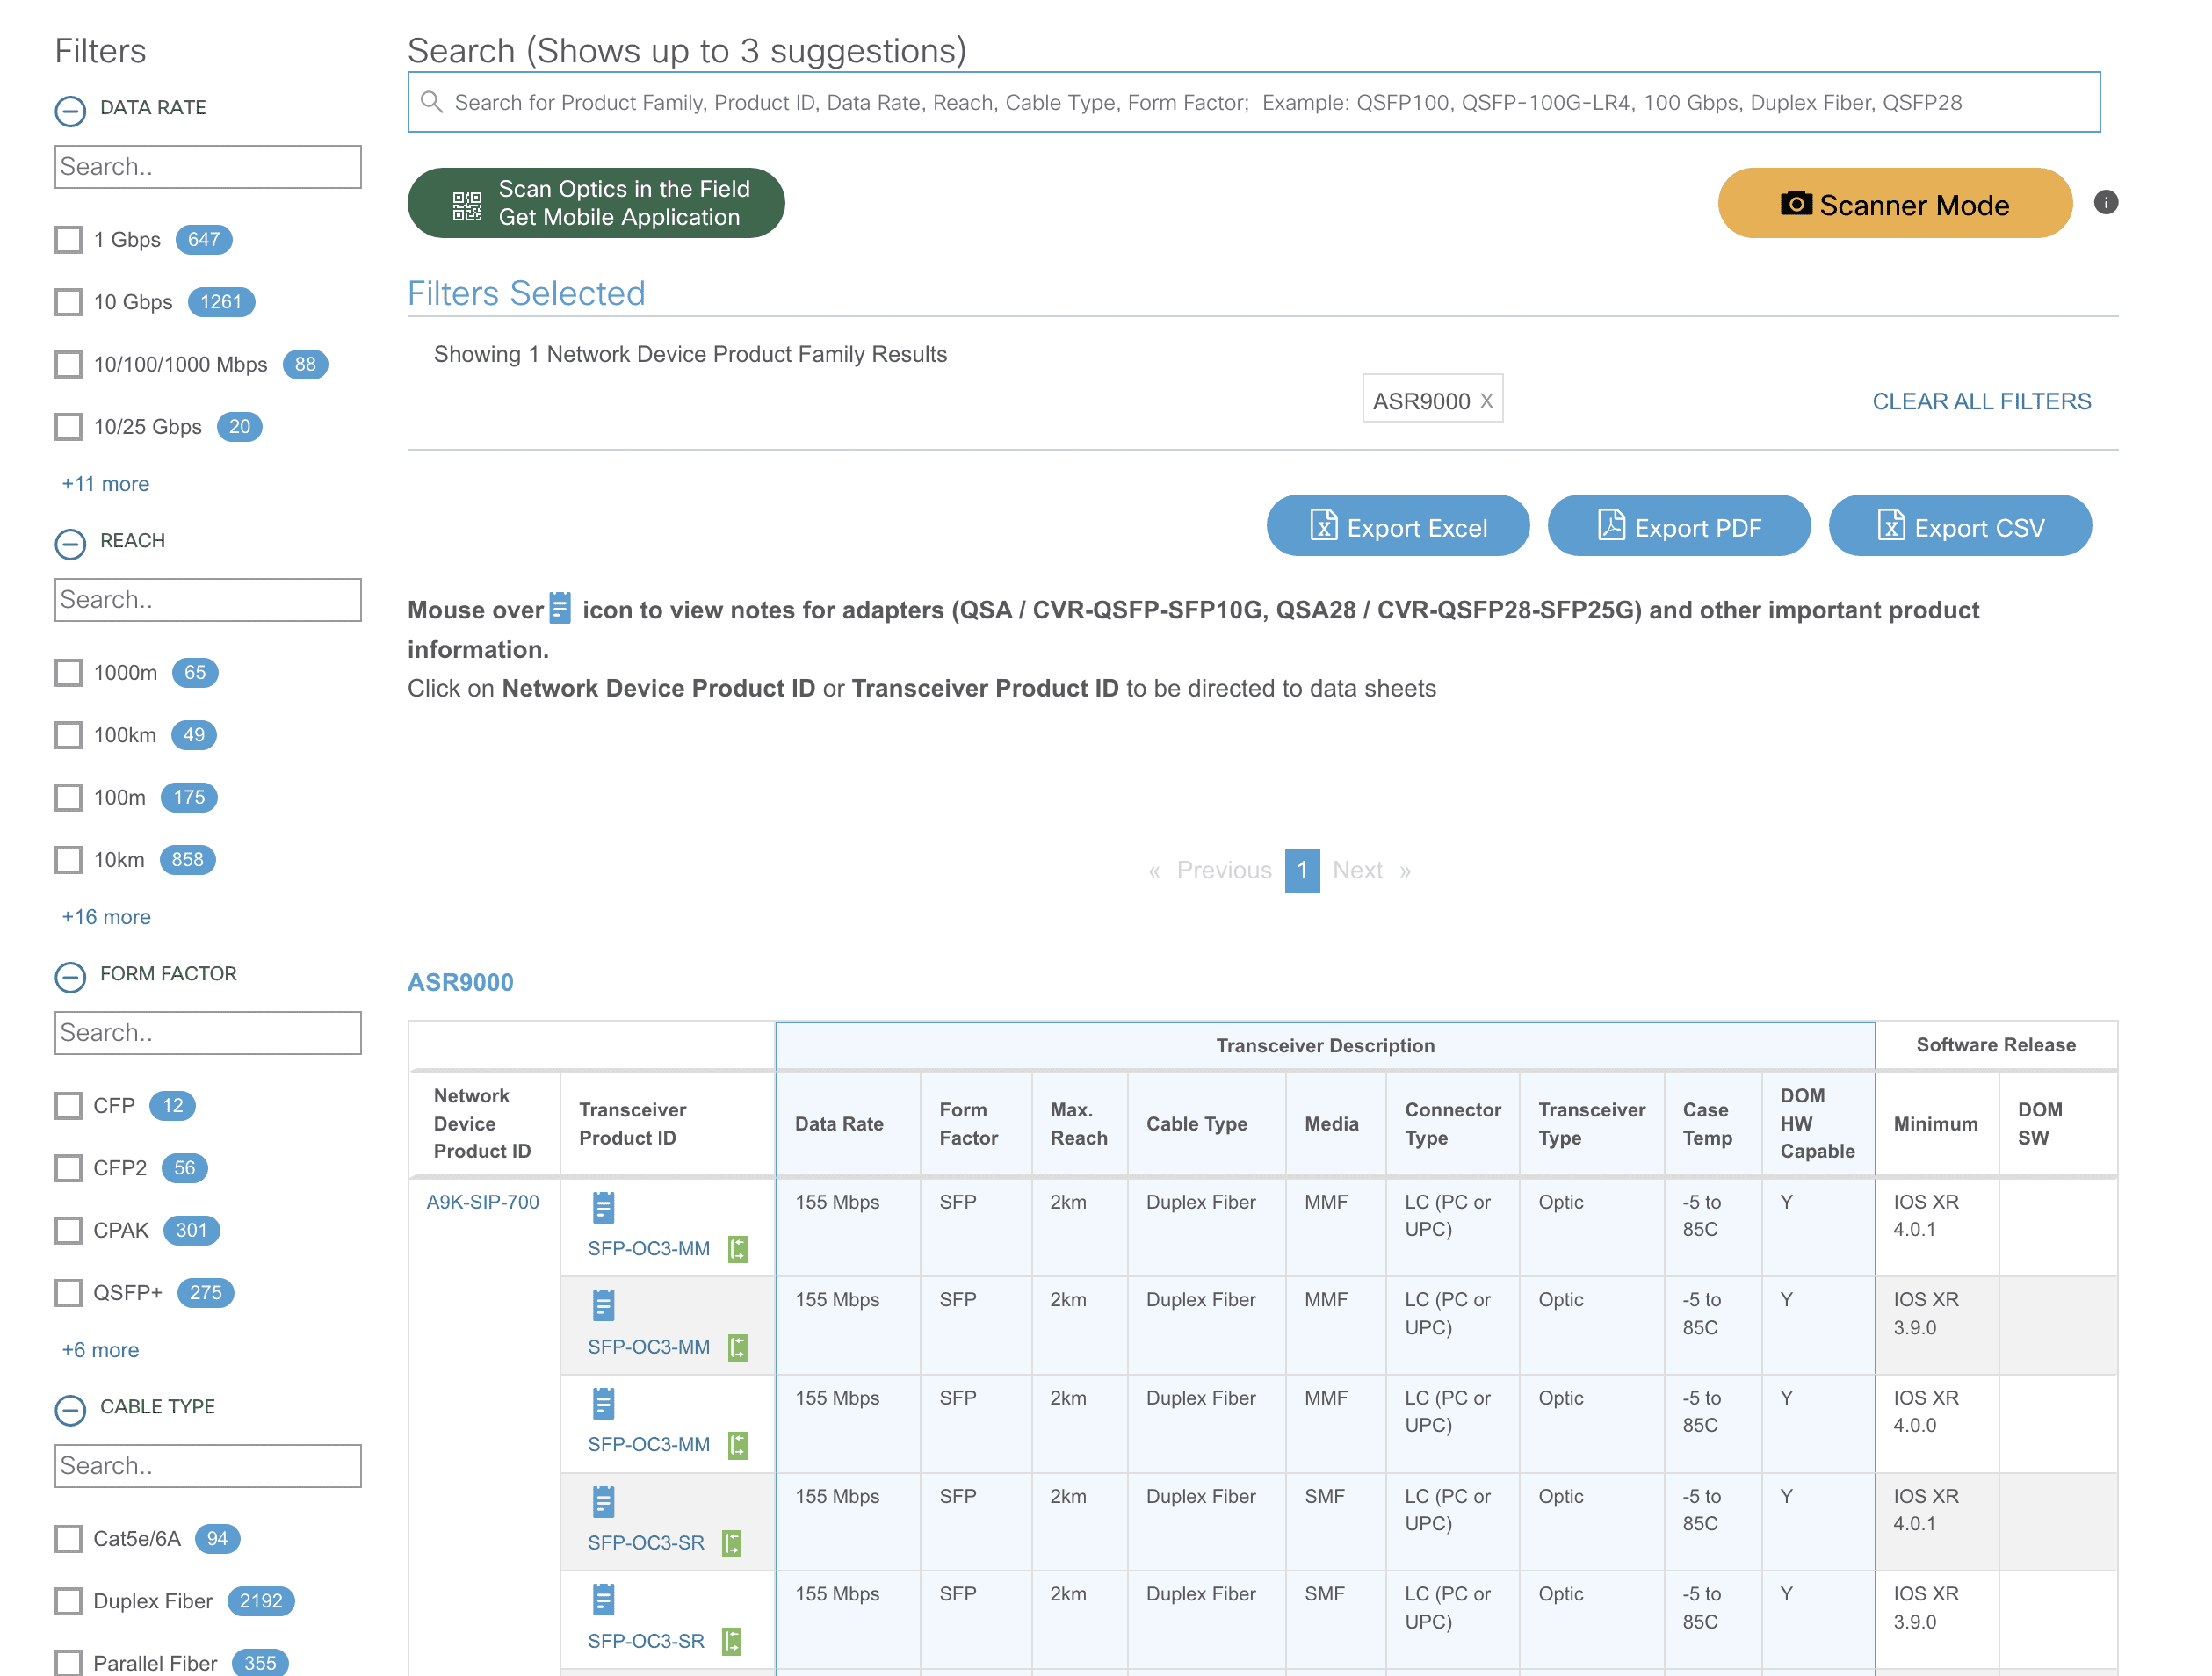Image resolution: width=2212 pixels, height=1676 pixels.
Task: Select page 1 in pagination
Action: 1302,870
